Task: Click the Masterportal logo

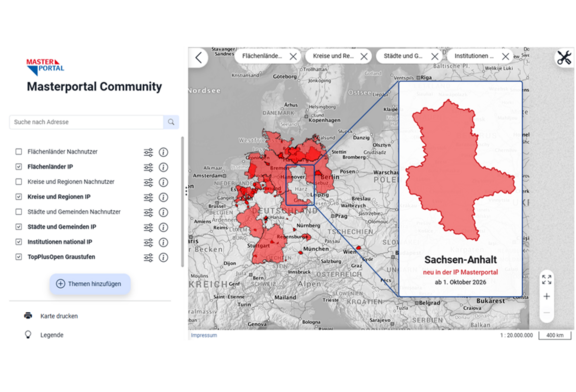Action: coord(45,67)
